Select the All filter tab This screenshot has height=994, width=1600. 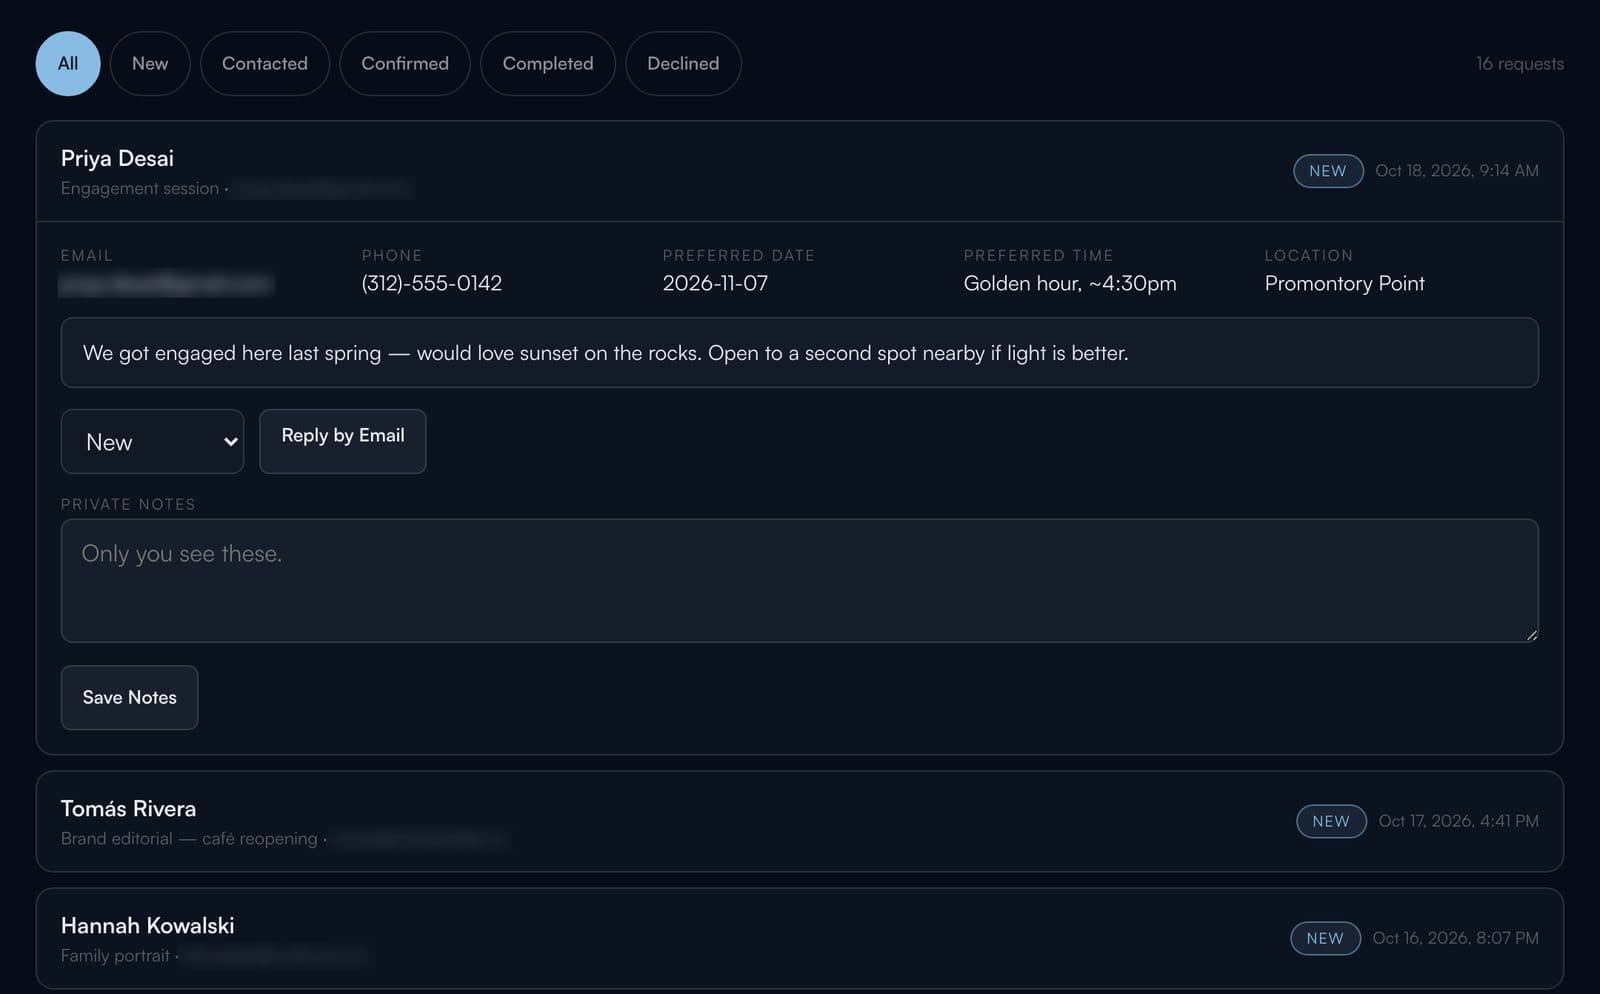coord(68,64)
